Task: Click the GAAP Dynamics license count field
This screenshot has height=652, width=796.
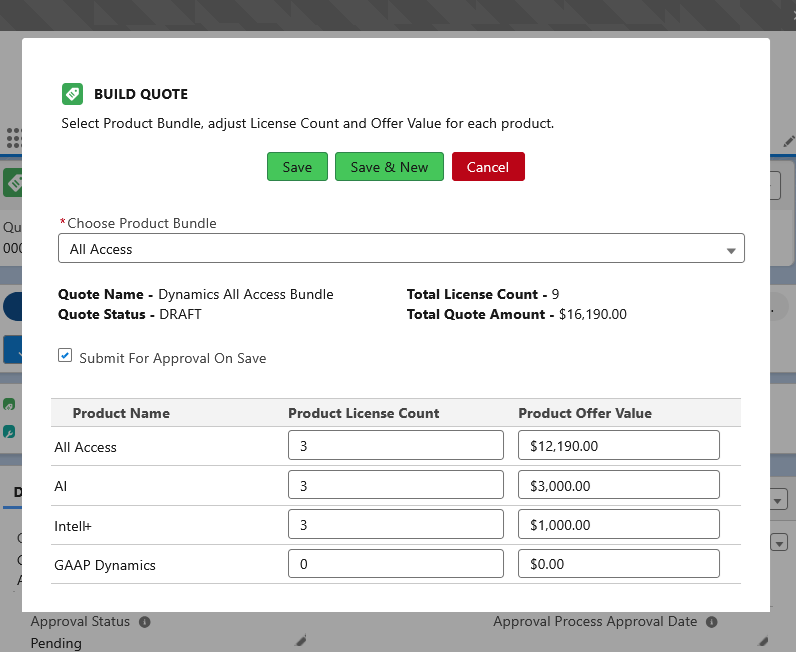Action: tap(396, 564)
